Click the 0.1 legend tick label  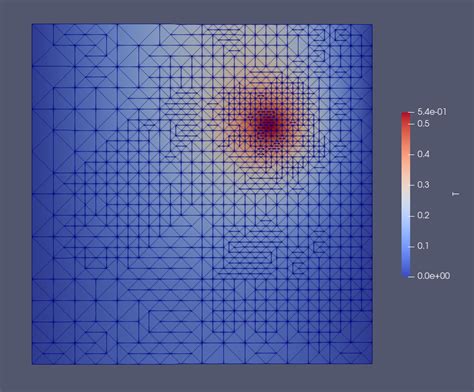pos(423,246)
